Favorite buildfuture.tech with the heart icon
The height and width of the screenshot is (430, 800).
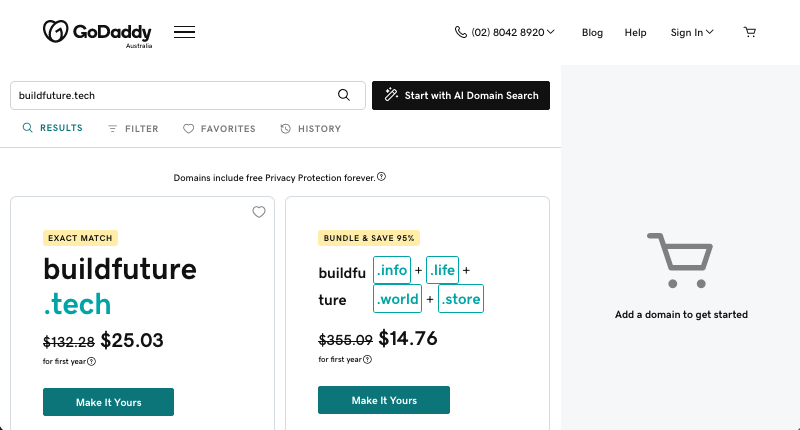259,212
